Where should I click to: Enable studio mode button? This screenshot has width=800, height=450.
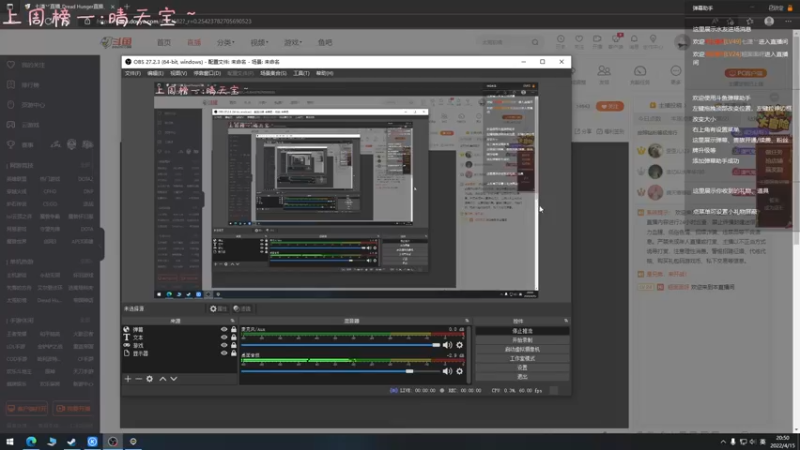pos(522,359)
